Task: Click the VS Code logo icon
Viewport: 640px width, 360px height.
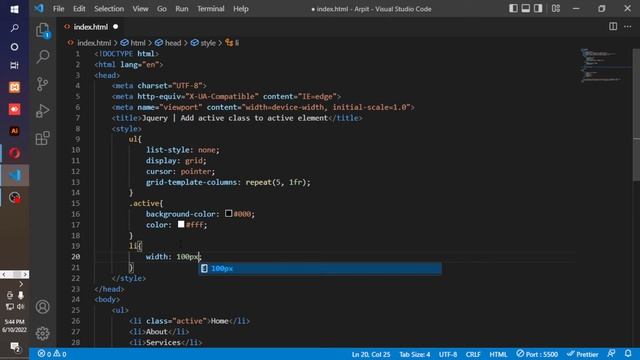Action: click(39, 8)
